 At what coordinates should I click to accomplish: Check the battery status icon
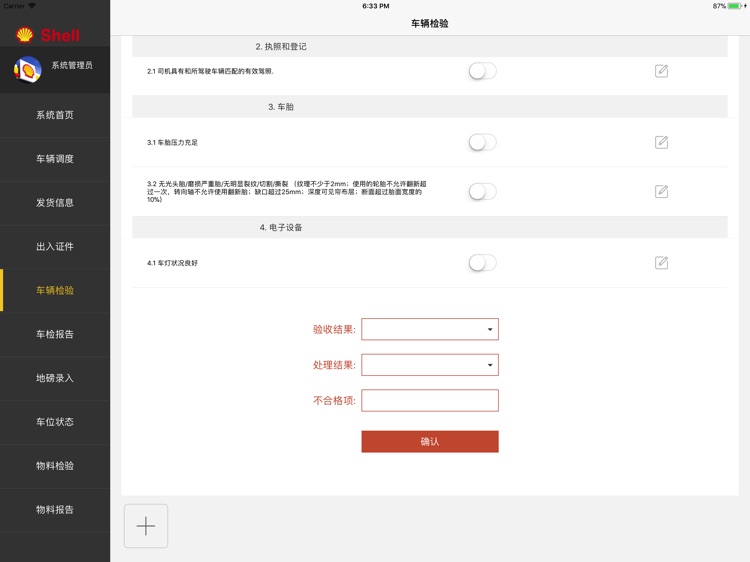coord(735,6)
